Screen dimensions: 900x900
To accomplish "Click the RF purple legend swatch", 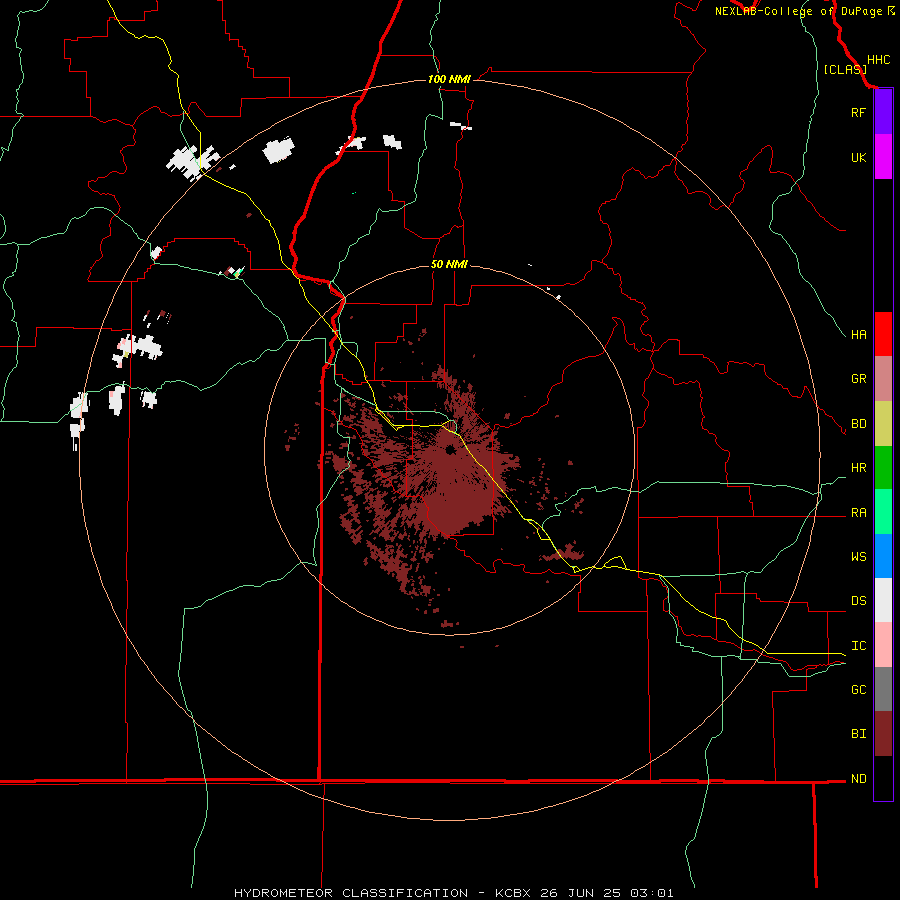I will coord(883,112).
